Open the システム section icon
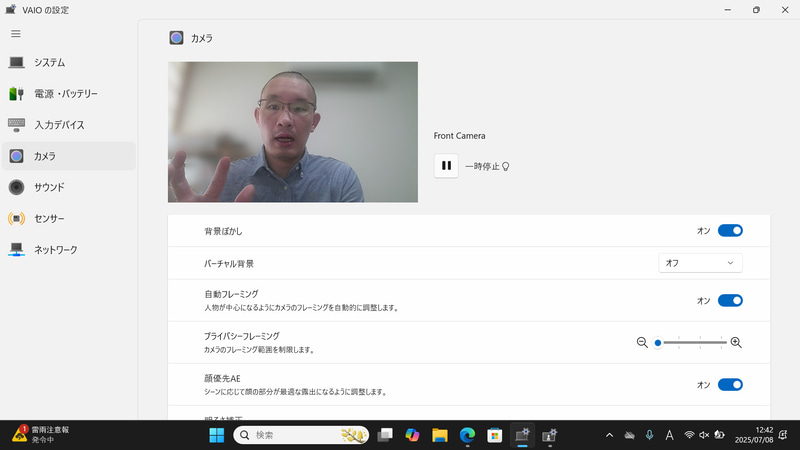The height and width of the screenshot is (450, 800). [x=16, y=62]
